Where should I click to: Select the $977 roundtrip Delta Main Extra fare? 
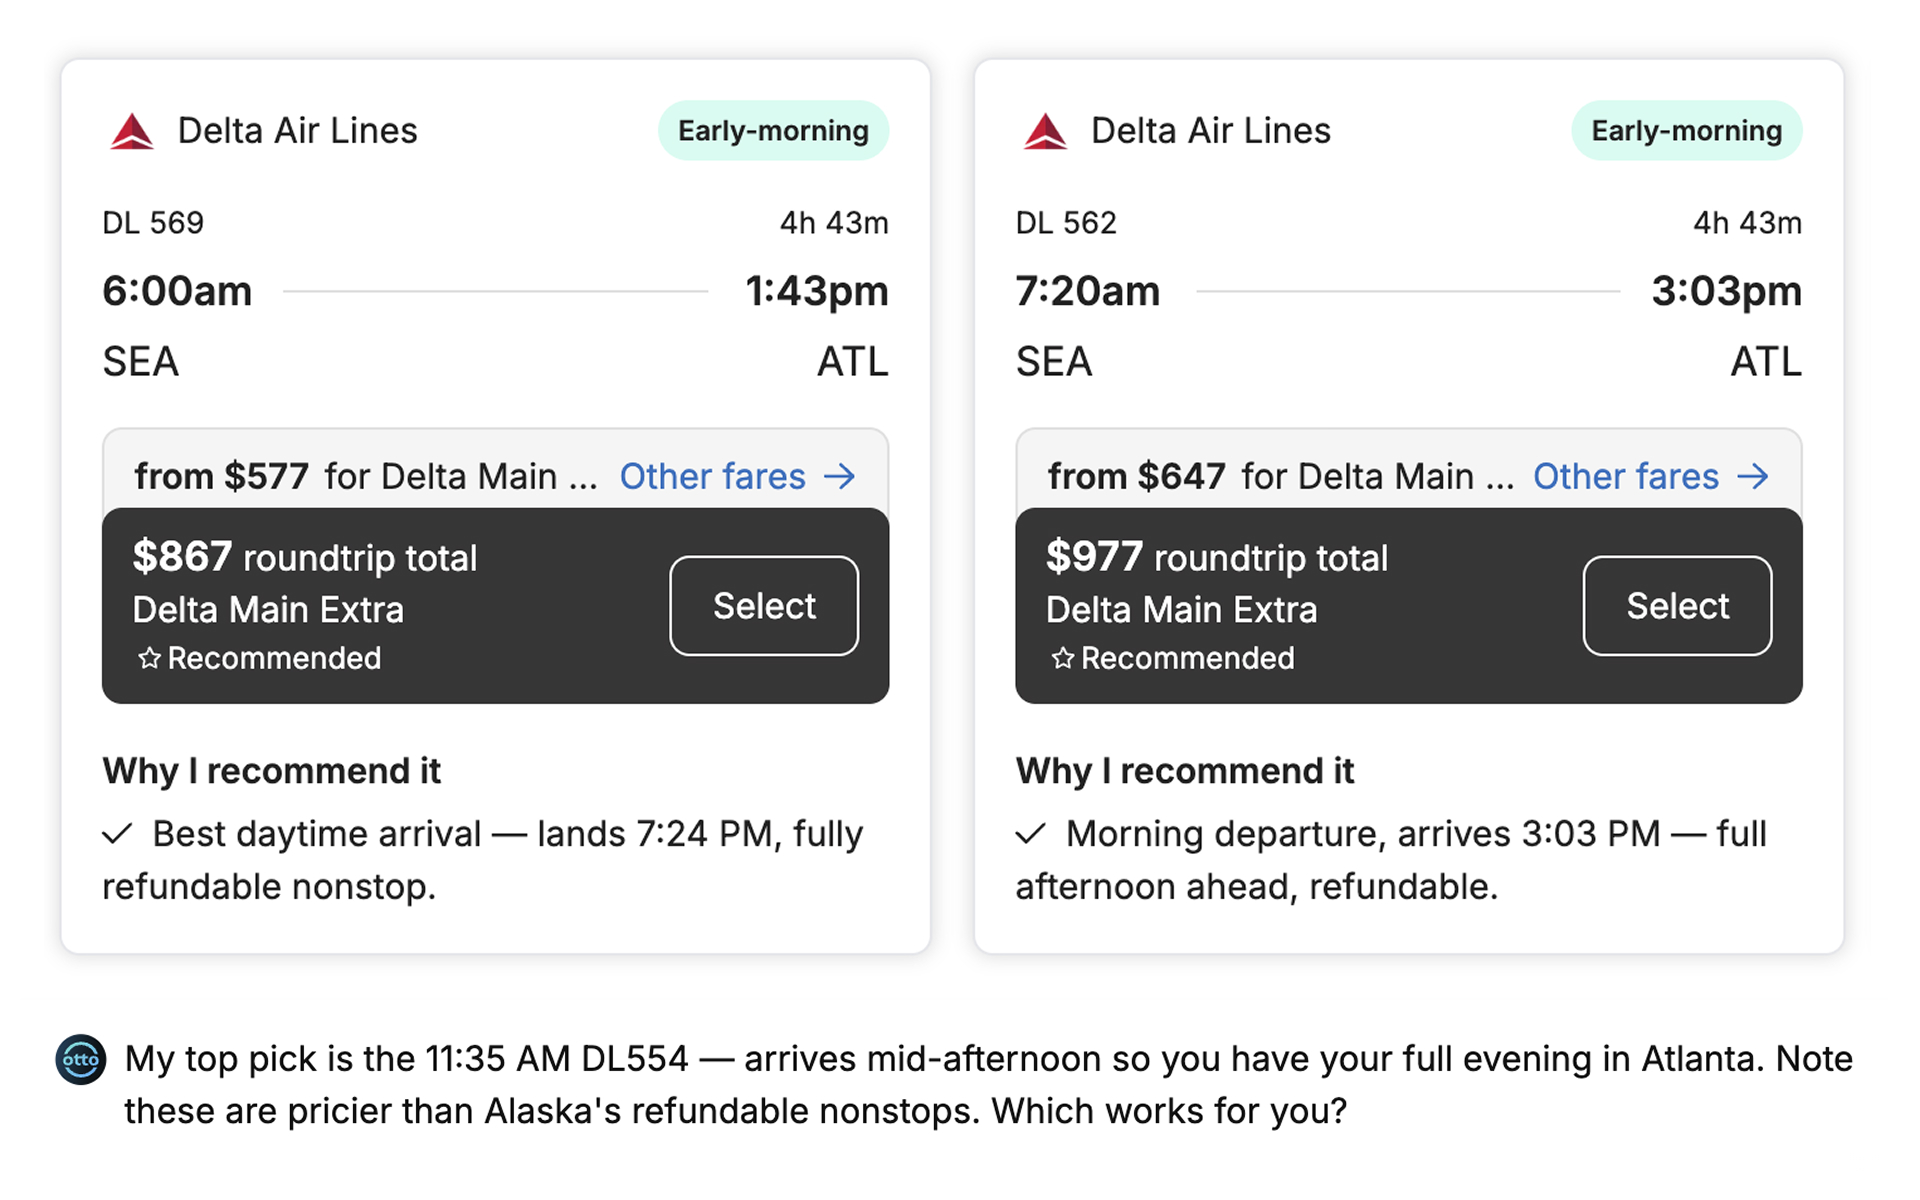click(1677, 606)
